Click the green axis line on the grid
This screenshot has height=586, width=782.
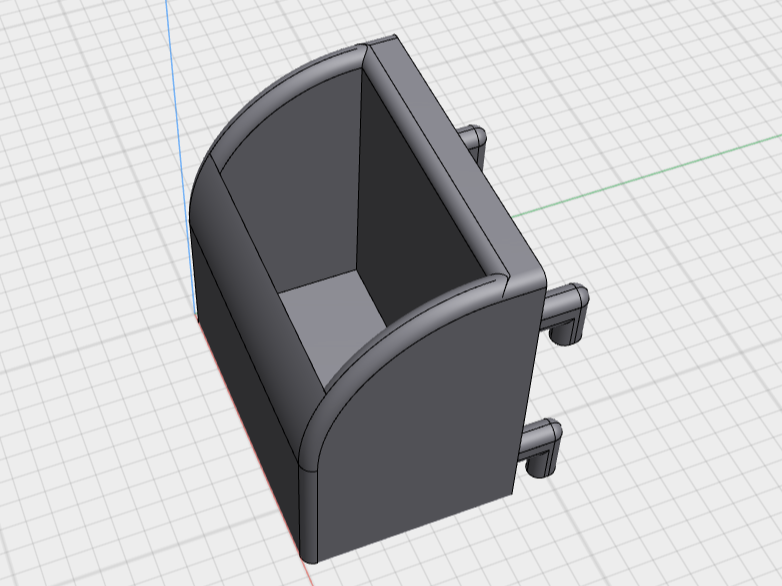[x=647, y=177]
